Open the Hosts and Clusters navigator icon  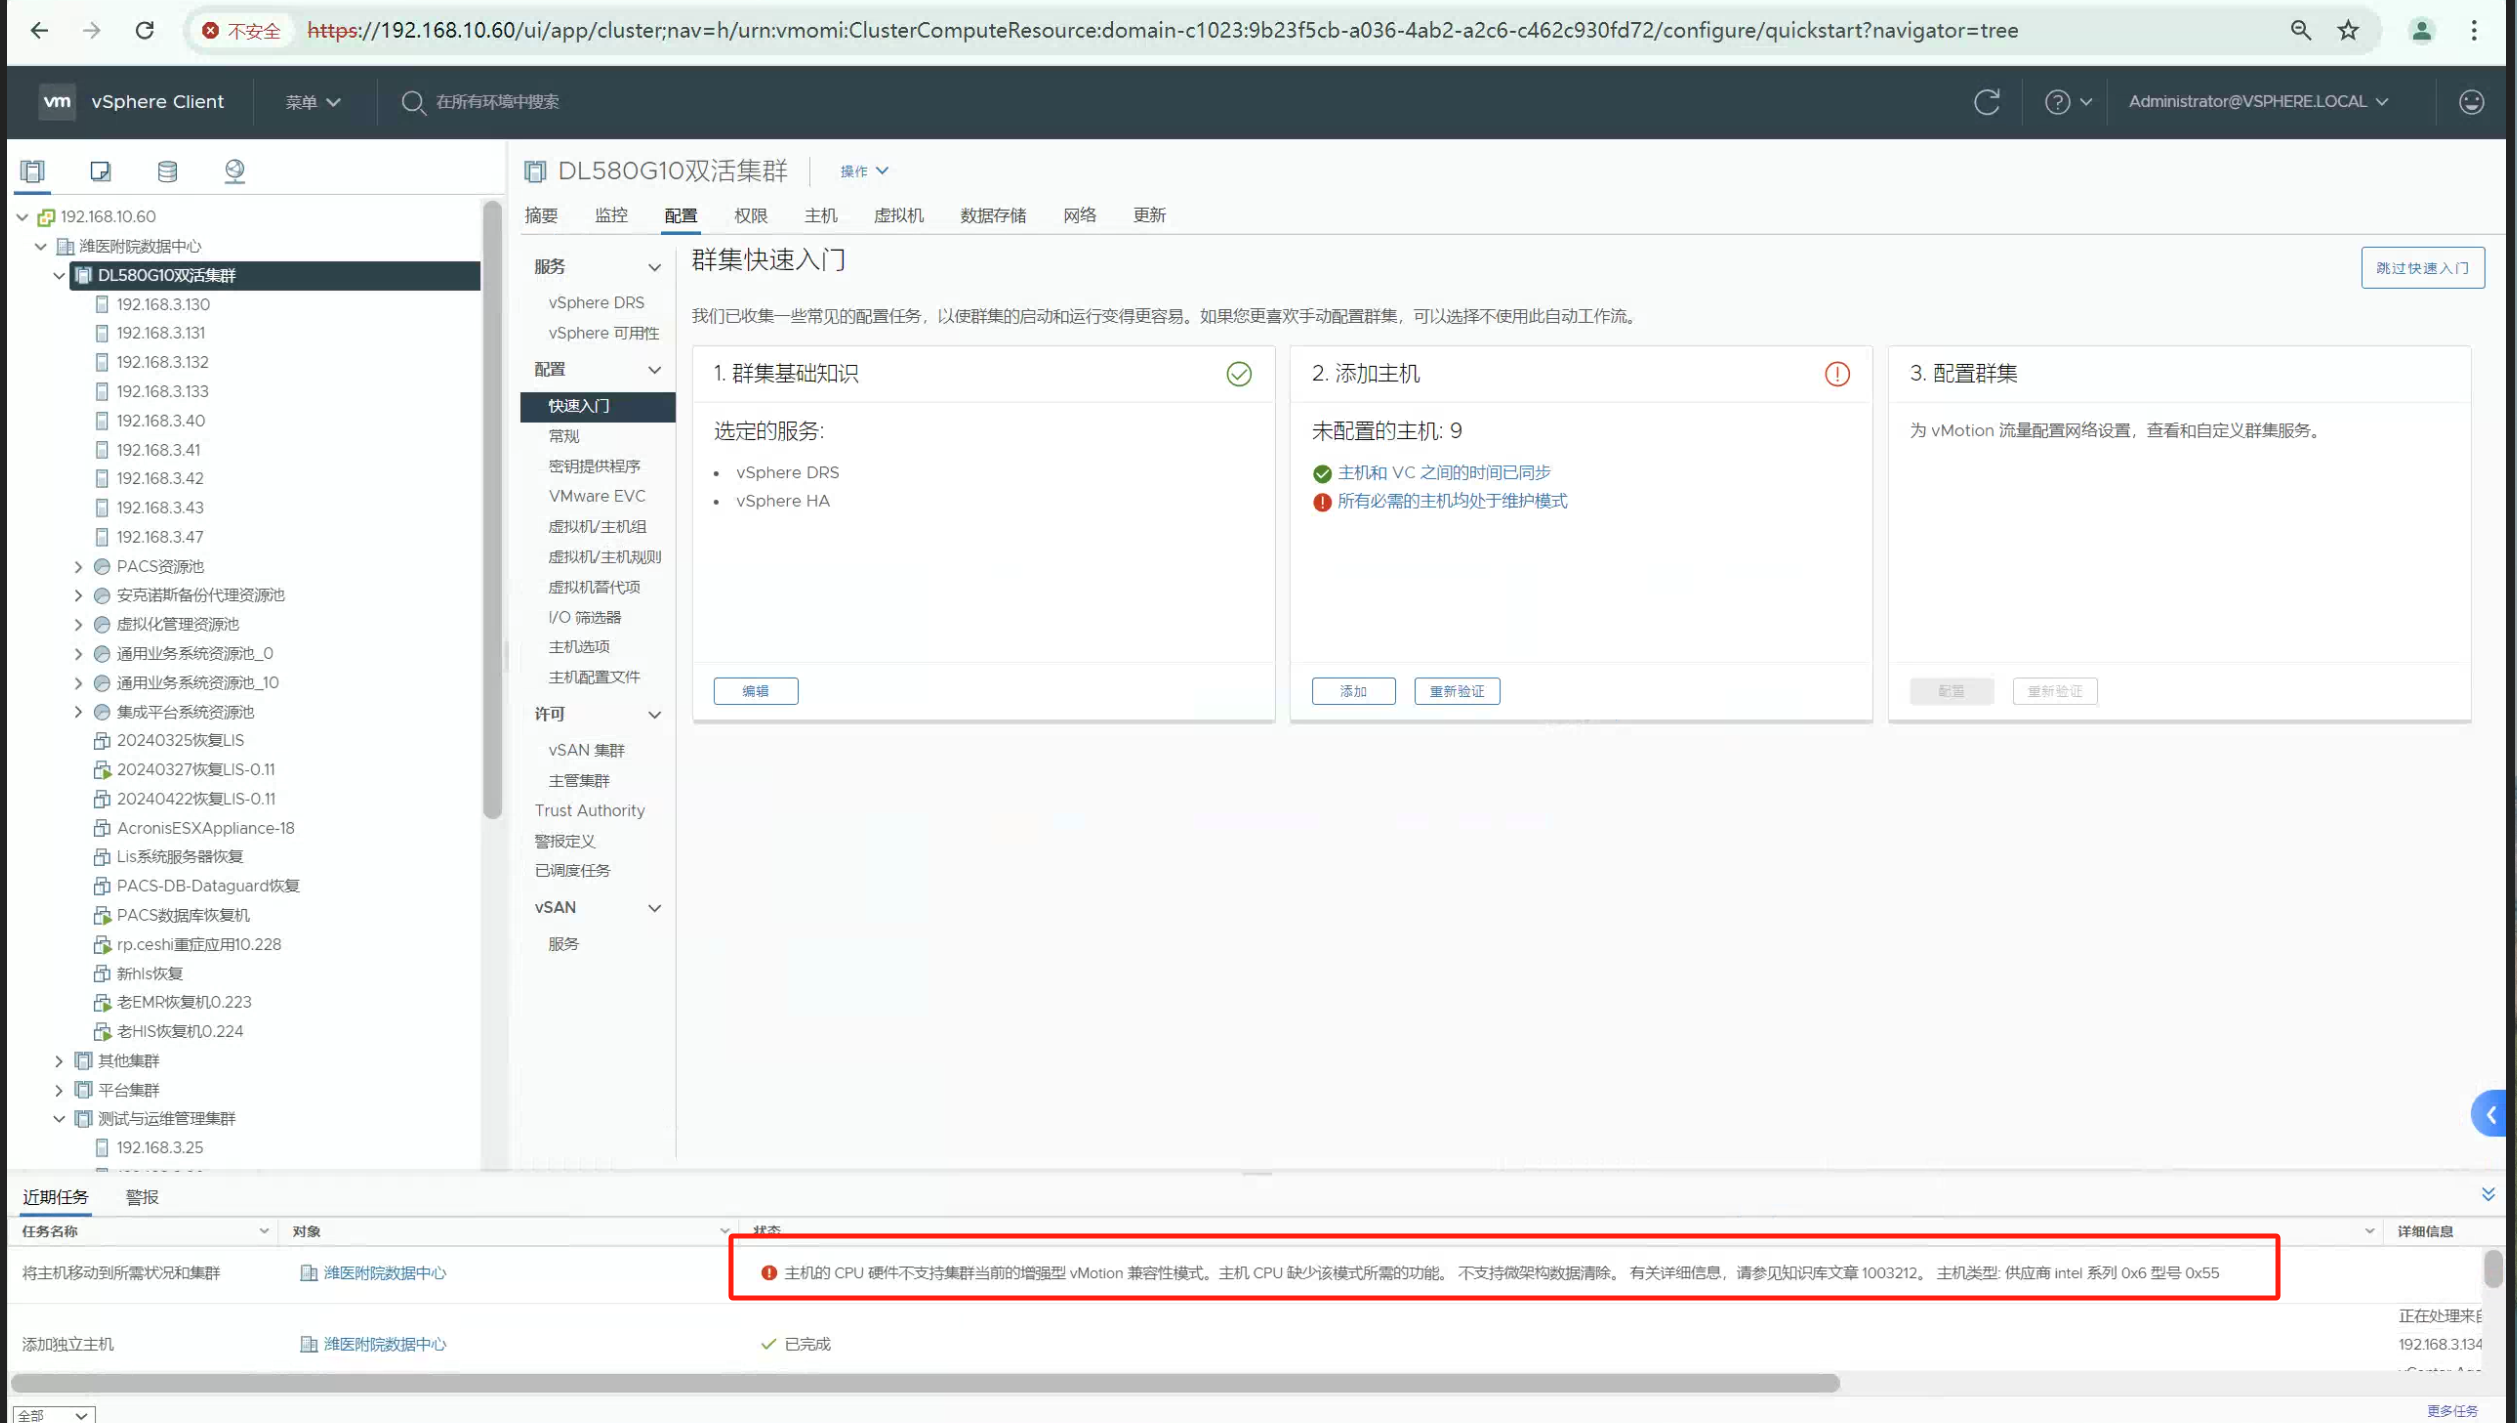tap(33, 171)
